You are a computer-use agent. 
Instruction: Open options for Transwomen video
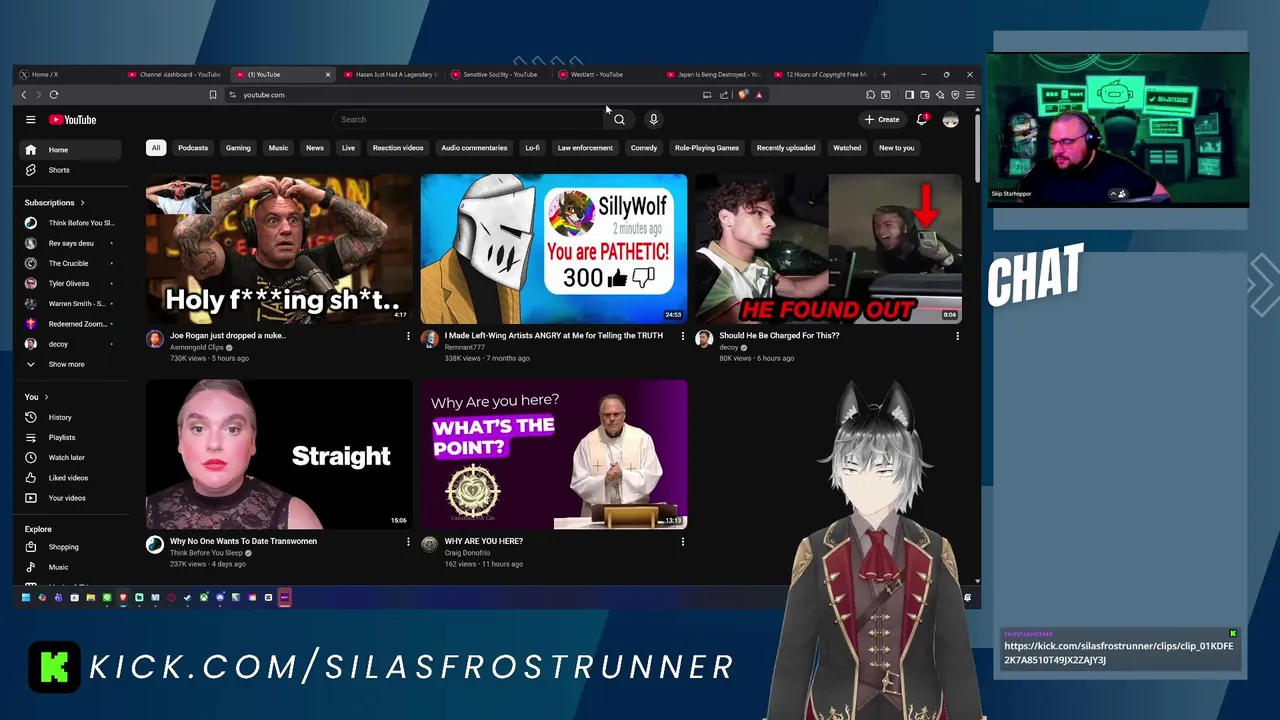(x=408, y=541)
